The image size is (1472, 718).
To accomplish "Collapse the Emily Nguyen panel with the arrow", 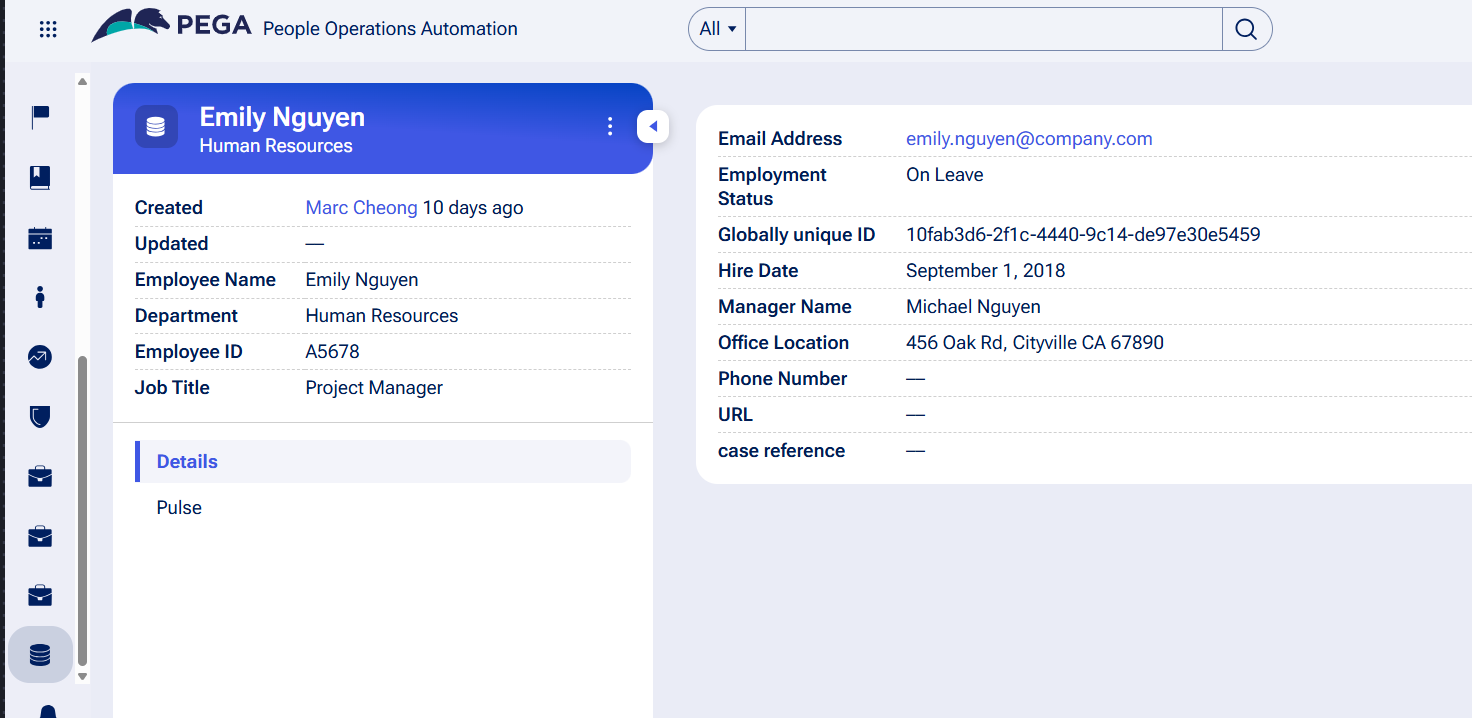I will click(x=652, y=126).
